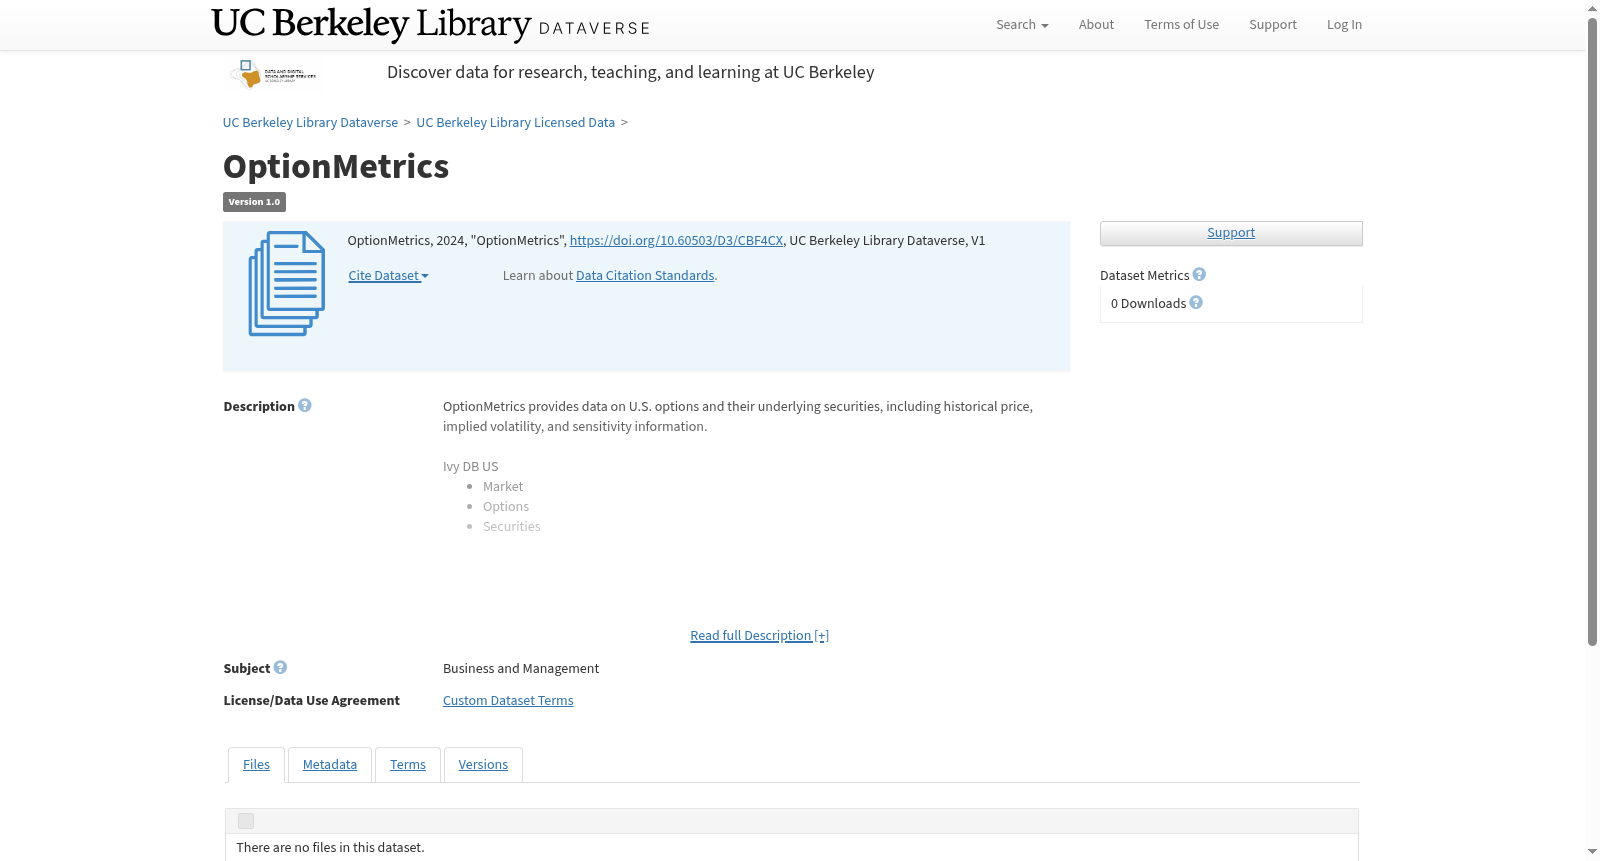Click Log In
The width and height of the screenshot is (1600, 861).
1344,25
